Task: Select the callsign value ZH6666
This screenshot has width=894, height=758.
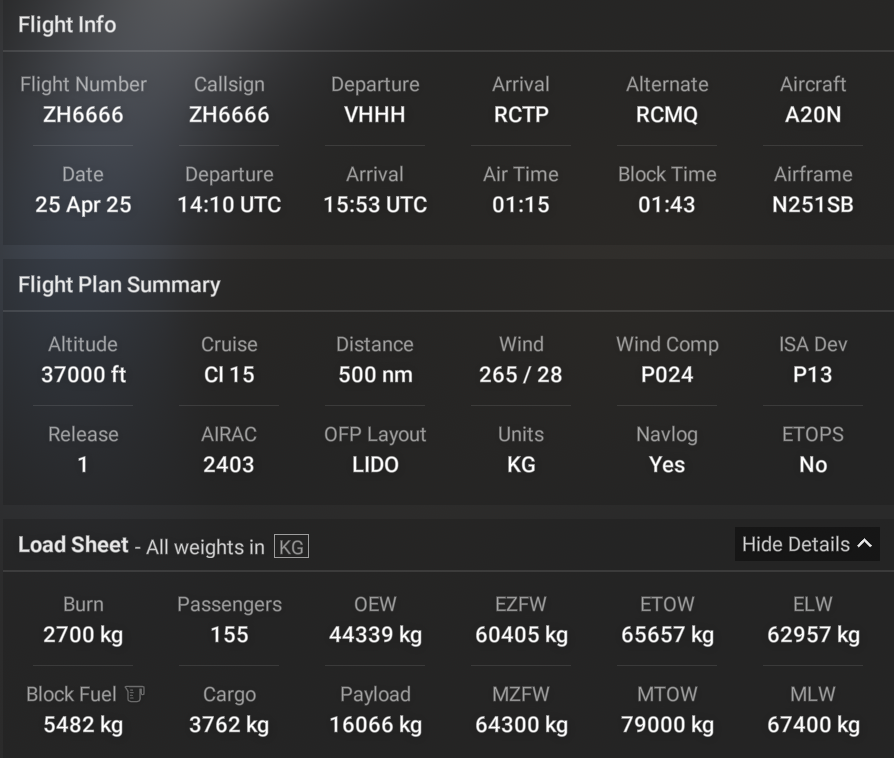Action: click(x=229, y=115)
